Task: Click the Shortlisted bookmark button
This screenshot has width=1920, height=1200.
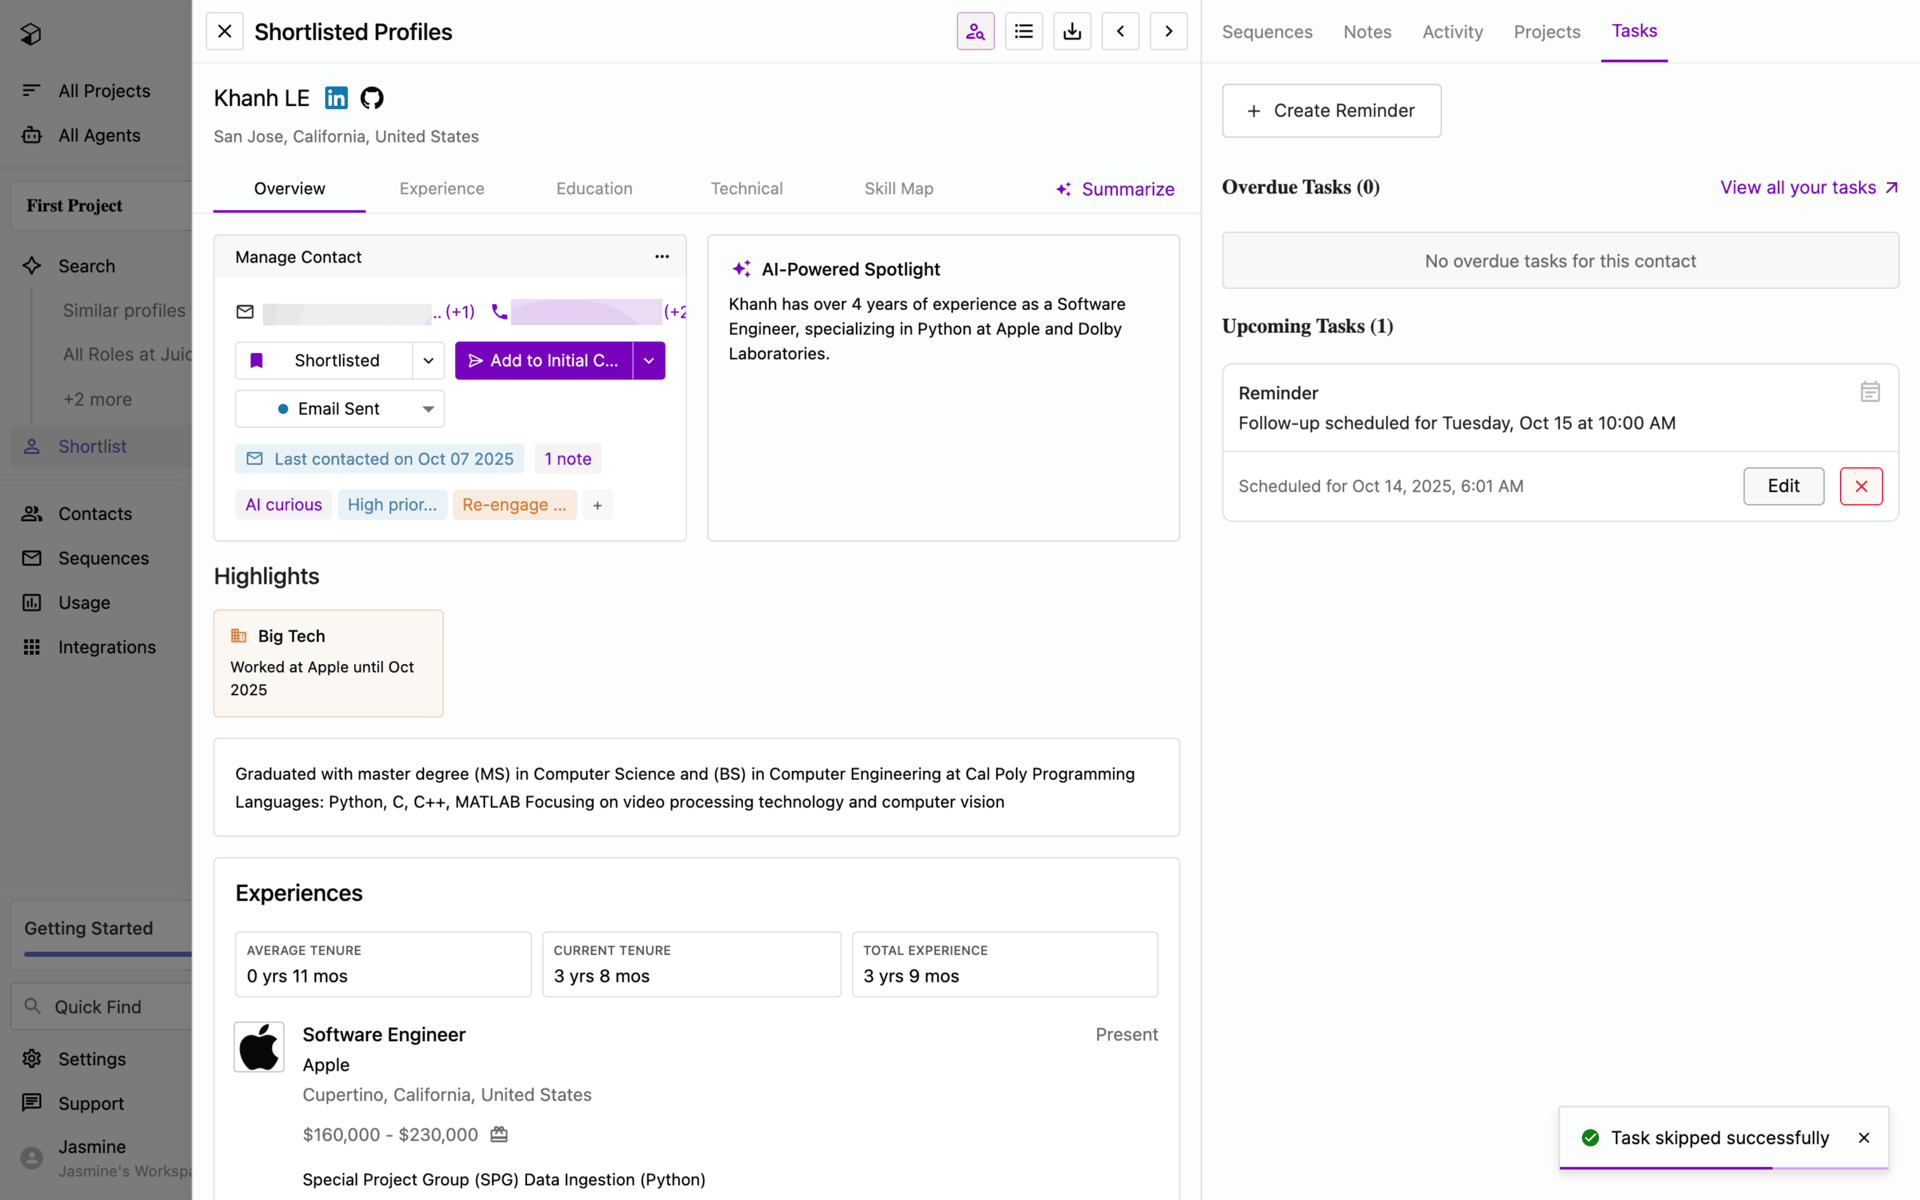Action: click(x=324, y=361)
